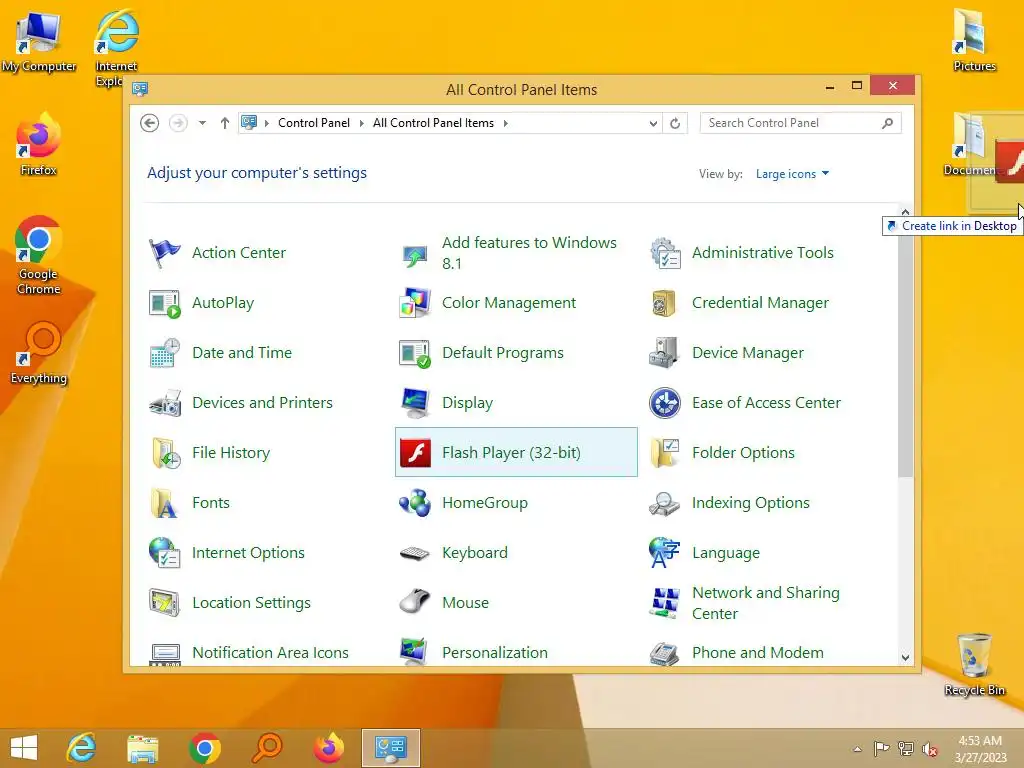The height and width of the screenshot is (768, 1024).
Task: Open the Credential Manager safe icon
Action: [664, 303]
